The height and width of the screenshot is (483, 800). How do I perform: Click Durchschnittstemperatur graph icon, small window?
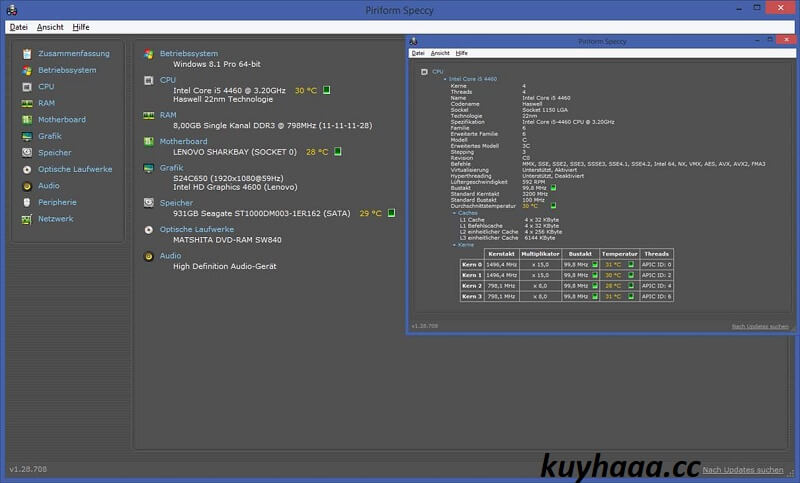(x=554, y=206)
